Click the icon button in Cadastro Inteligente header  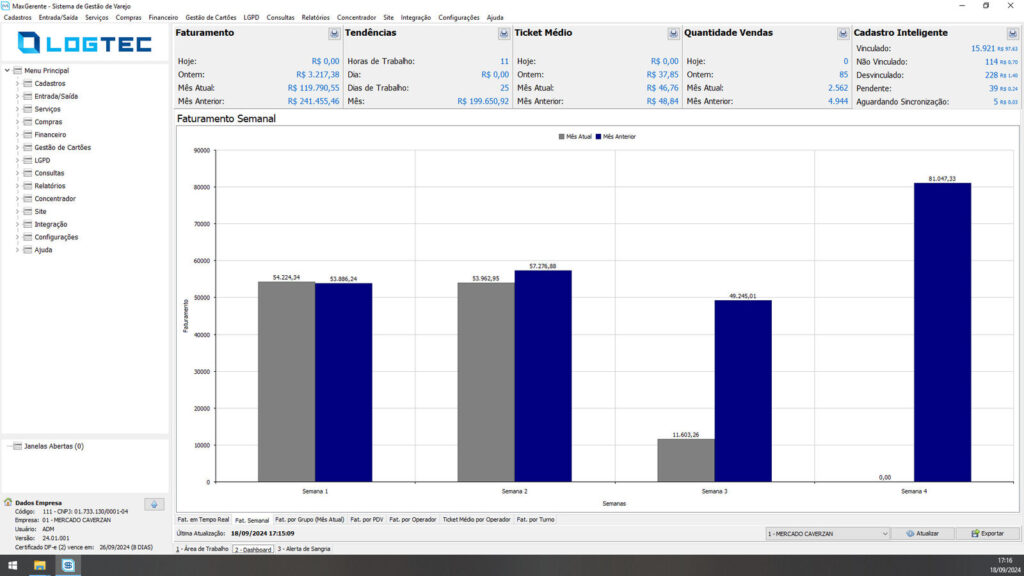pos(1012,33)
